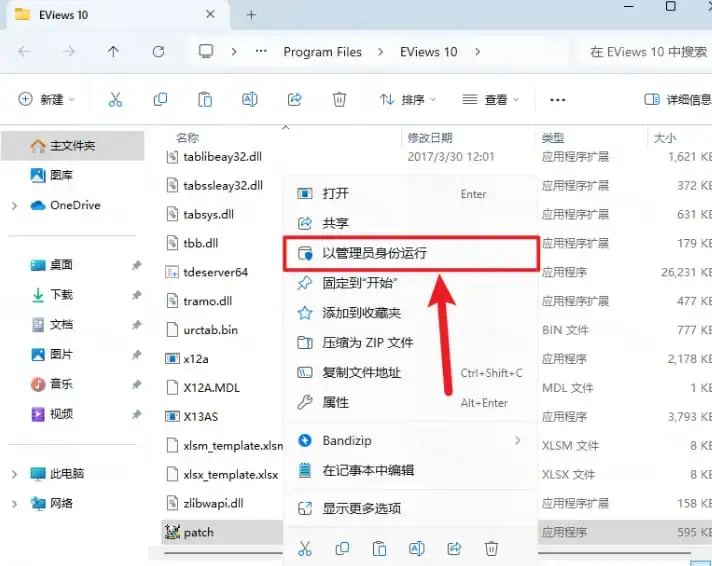Image resolution: width=712 pixels, height=566 pixels.
Task: Choose 共享 in the context menu
Action: coord(410,223)
